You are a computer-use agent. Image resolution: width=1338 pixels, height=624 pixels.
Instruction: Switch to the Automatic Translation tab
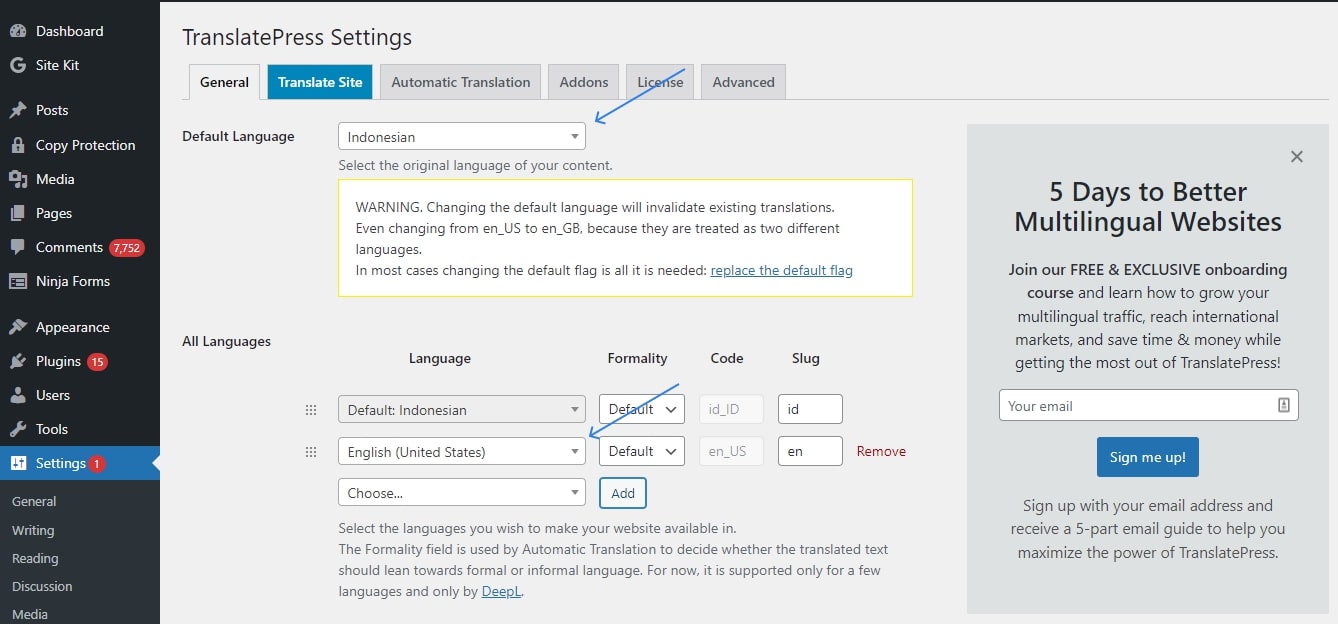(460, 82)
